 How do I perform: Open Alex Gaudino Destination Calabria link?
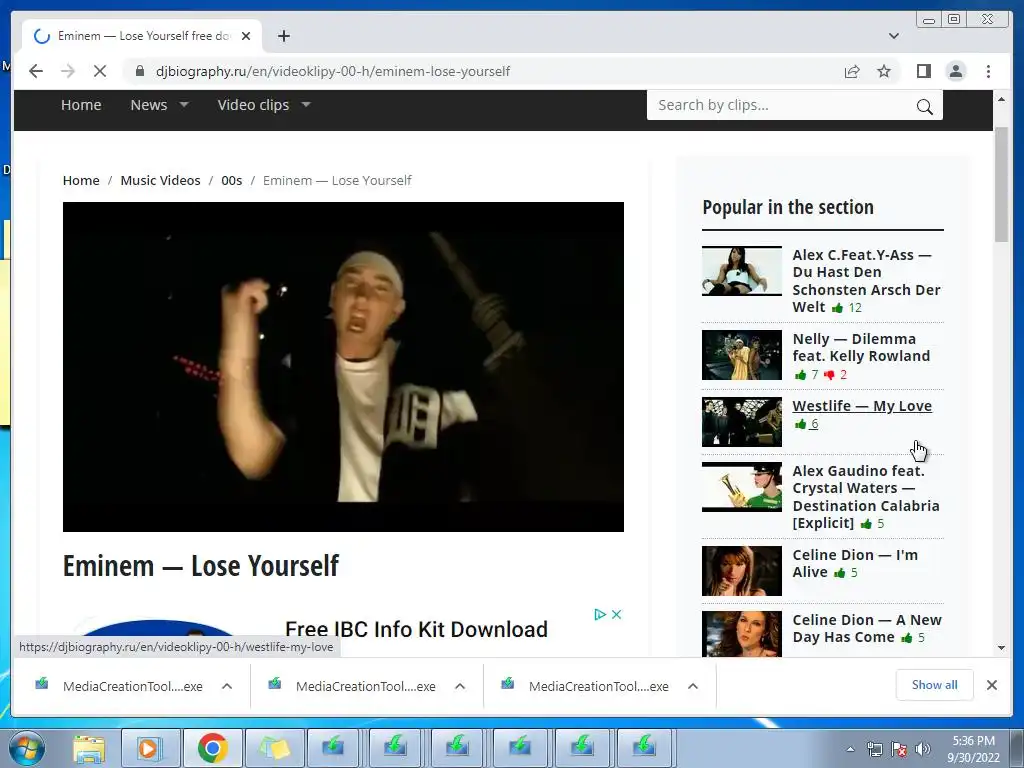click(x=866, y=496)
